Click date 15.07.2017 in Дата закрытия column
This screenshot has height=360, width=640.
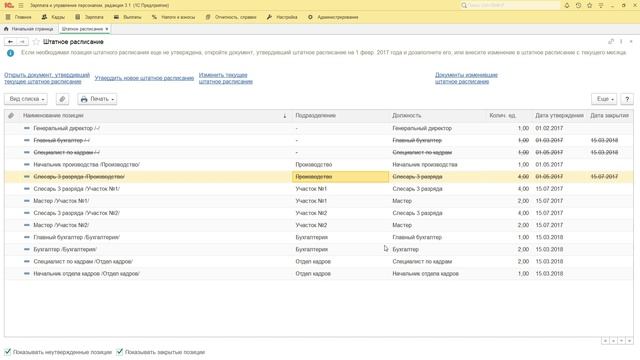(x=604, y=177)
